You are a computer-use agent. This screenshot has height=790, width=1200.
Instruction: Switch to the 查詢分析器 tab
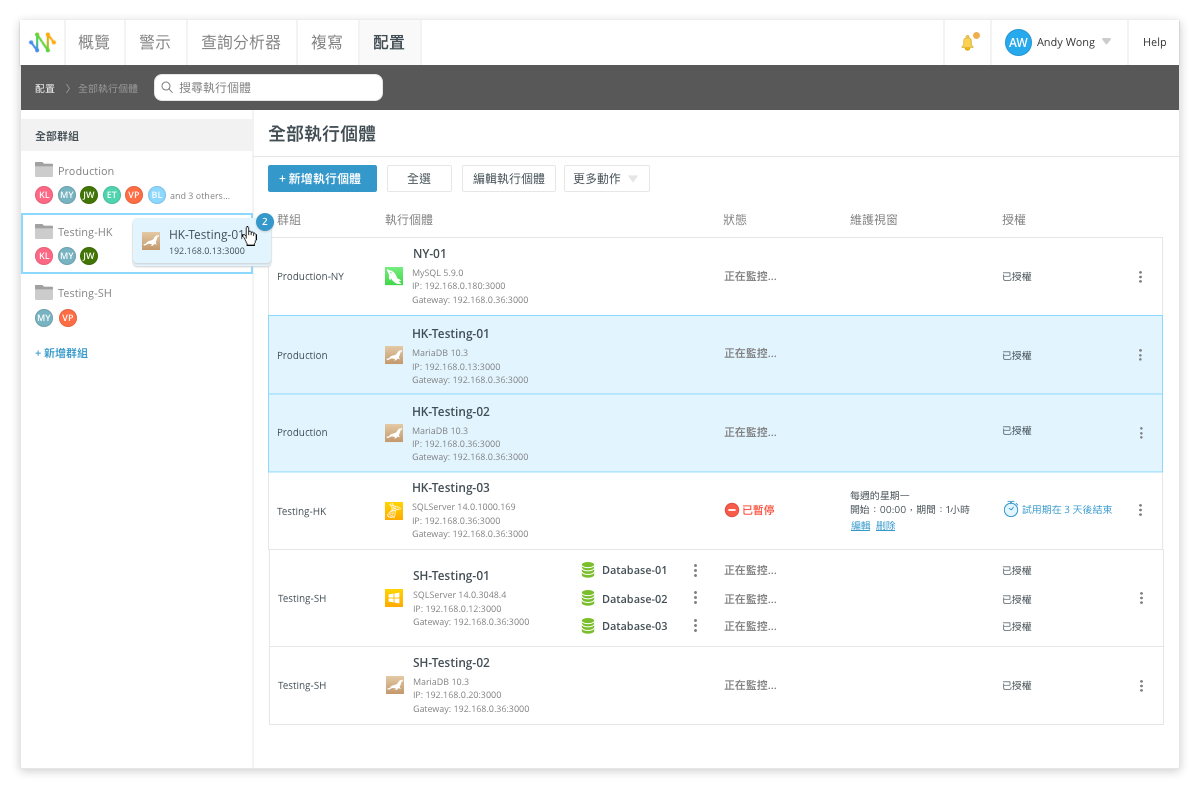click(x=241, y=42)
